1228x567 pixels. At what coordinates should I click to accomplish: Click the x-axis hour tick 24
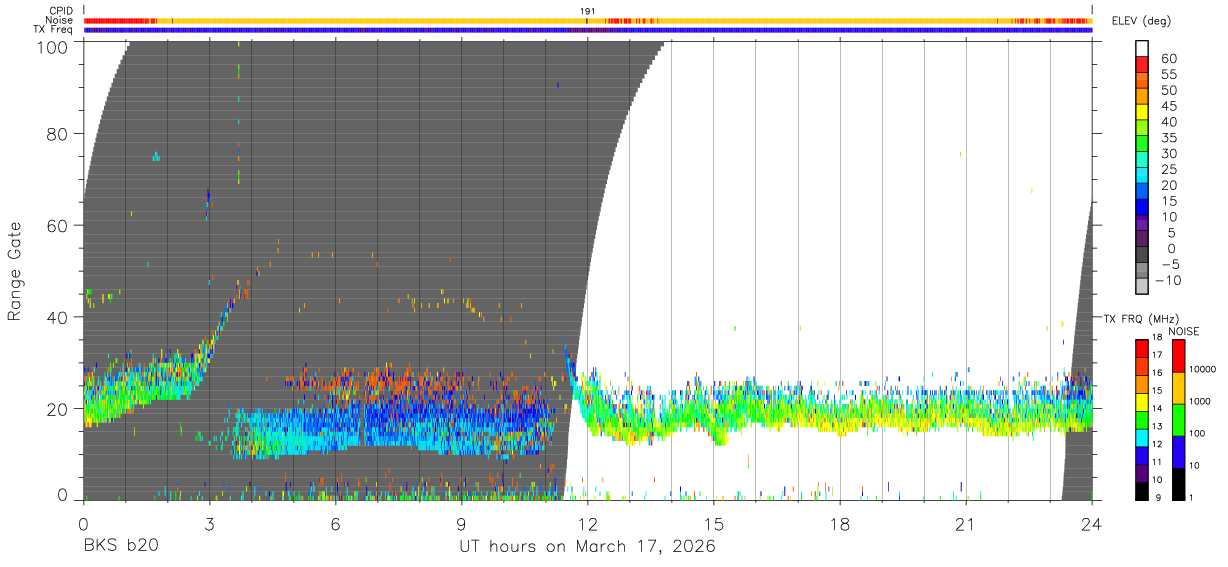[x=1092, y=524]
